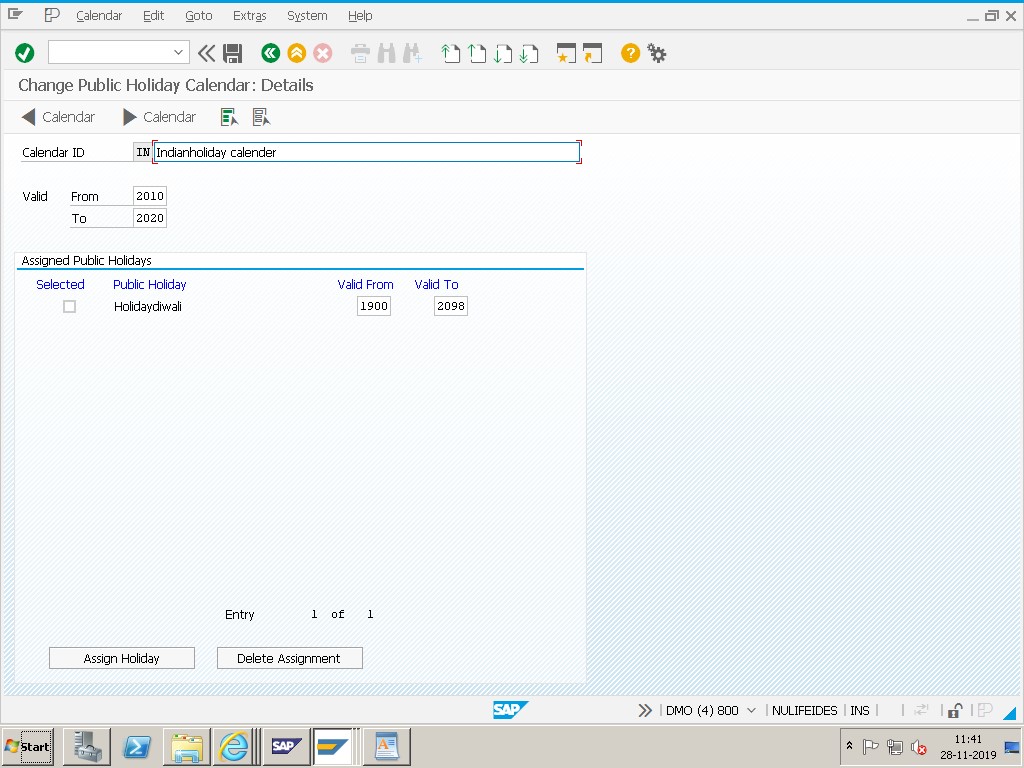
Task: Click the yellow Exit icon
Action: [x=296, y=53]
